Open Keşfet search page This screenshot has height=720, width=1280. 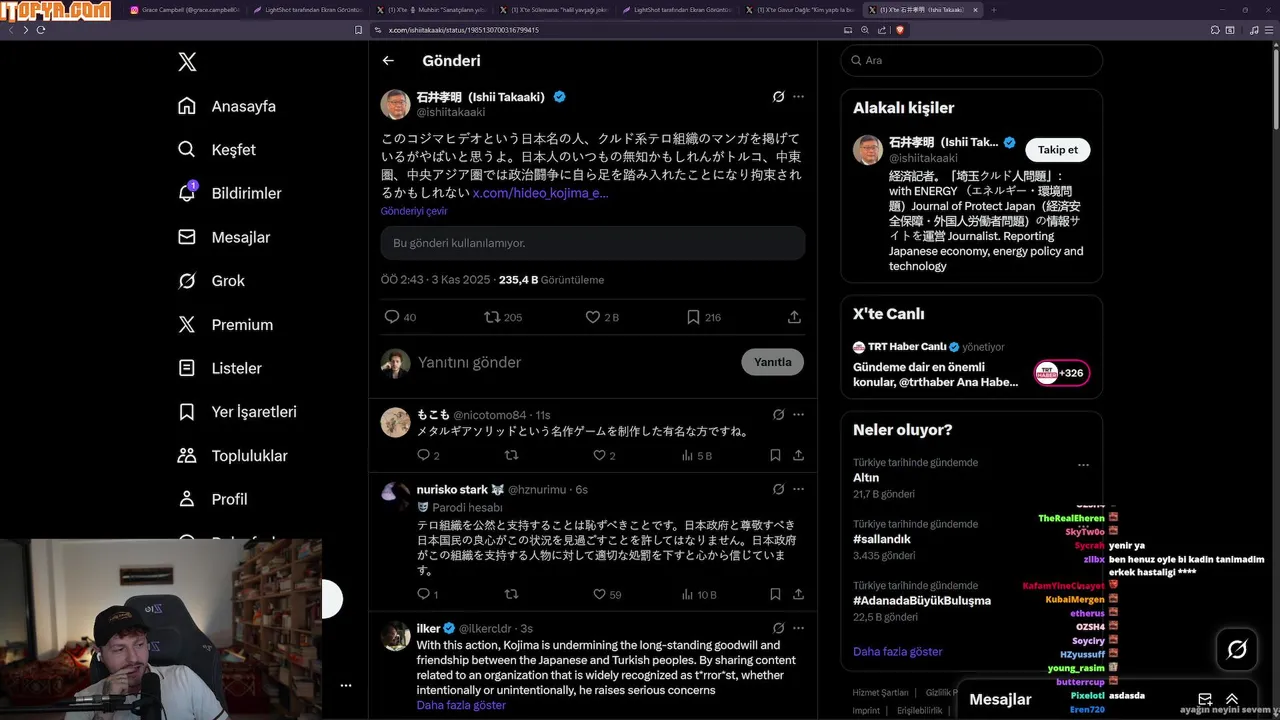[217, 150]
